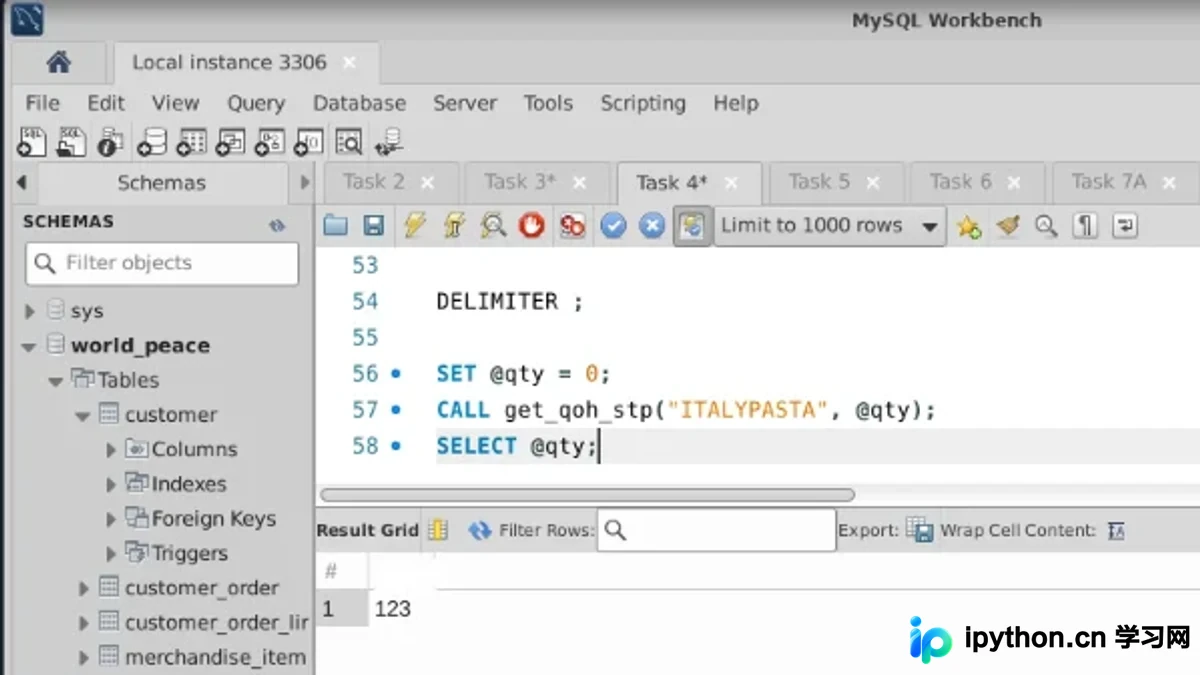Roll back the transaction with the X icon
Screen dimensions: 1200x675
[x=652, y=226]
